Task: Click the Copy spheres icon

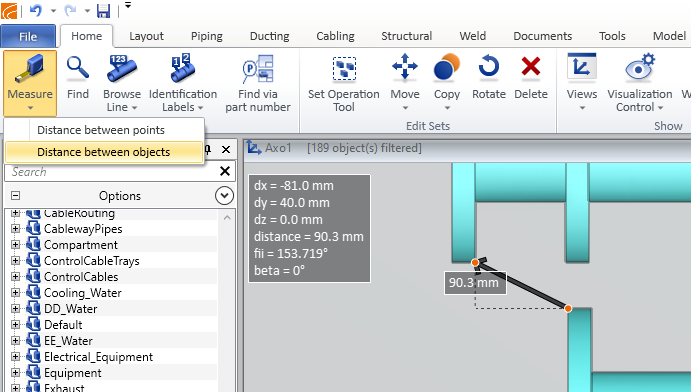Action: pos(446,67)
